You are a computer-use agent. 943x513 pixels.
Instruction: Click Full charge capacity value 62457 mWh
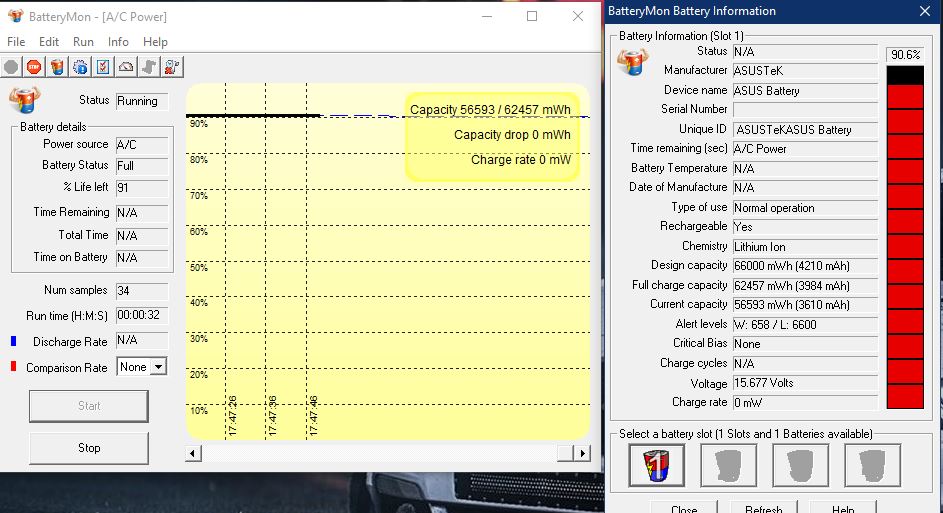805,286
